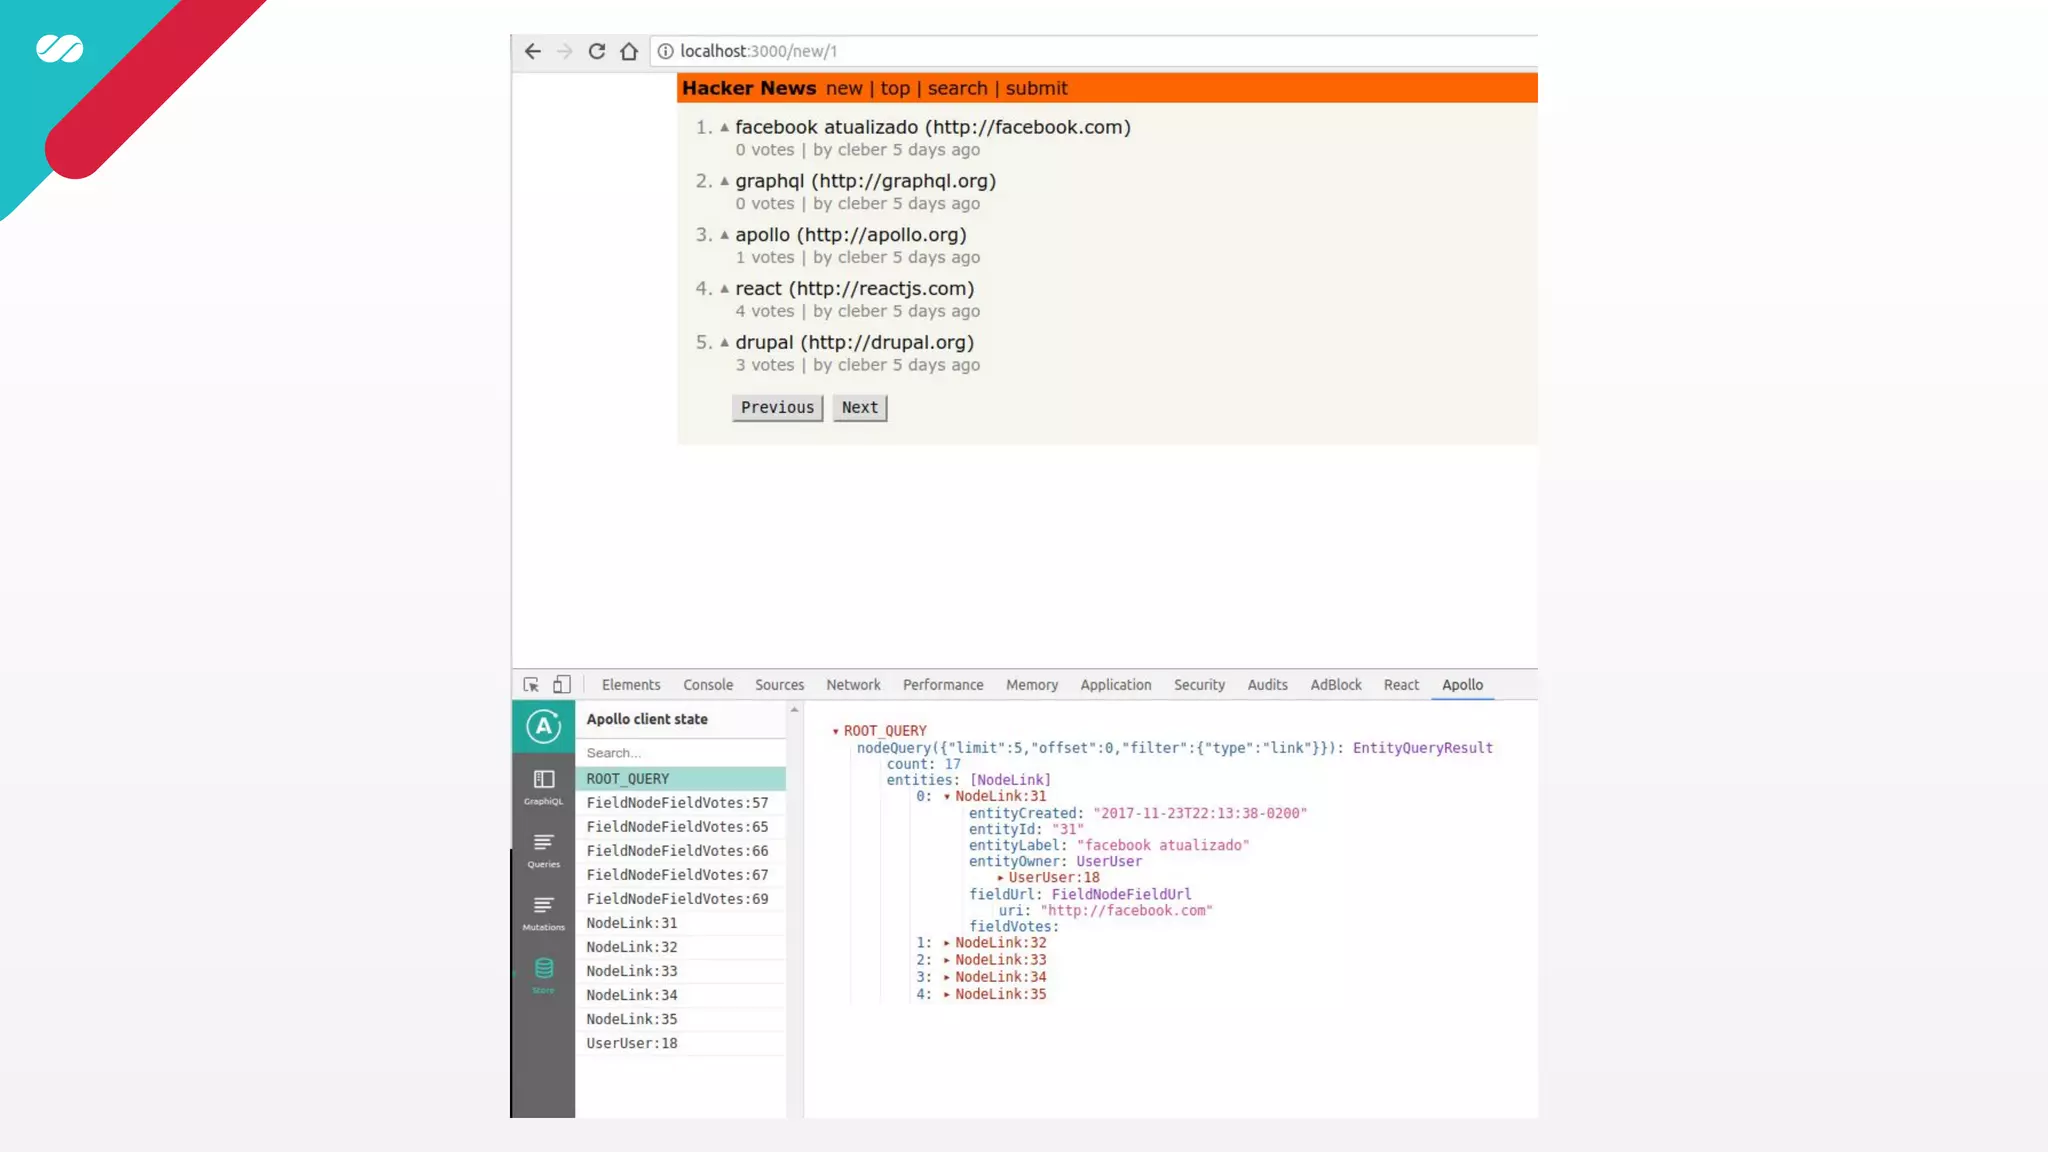Open the 'submit' link in header
Viewport: 2048px width, 1152px height.
1036,88
